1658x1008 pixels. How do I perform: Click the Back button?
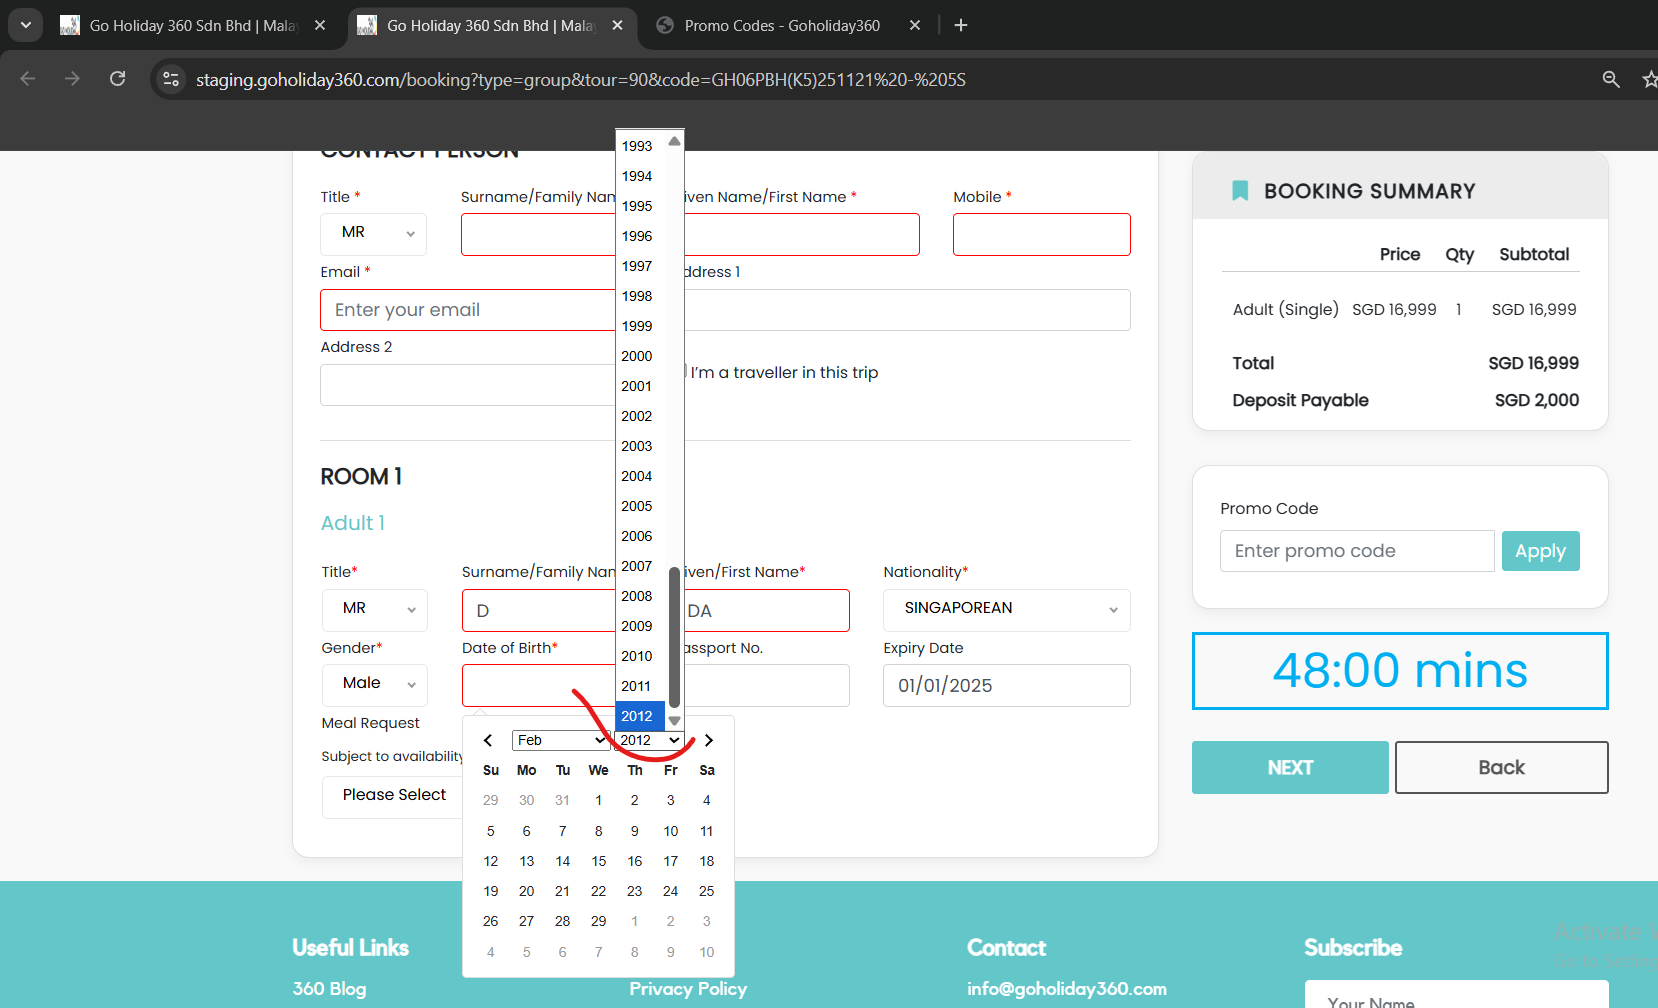coord(1501,767)
